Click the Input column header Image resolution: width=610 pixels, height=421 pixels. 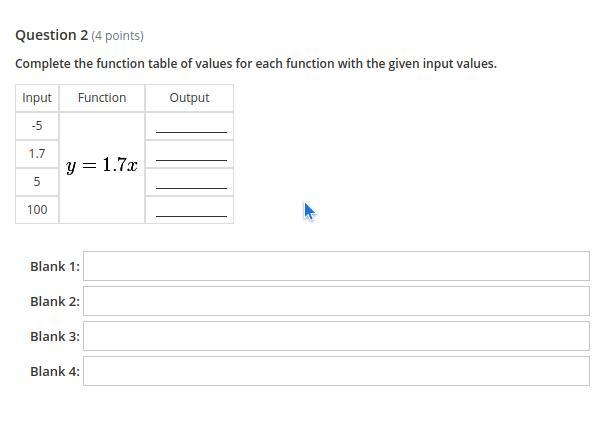coord(37,98)
